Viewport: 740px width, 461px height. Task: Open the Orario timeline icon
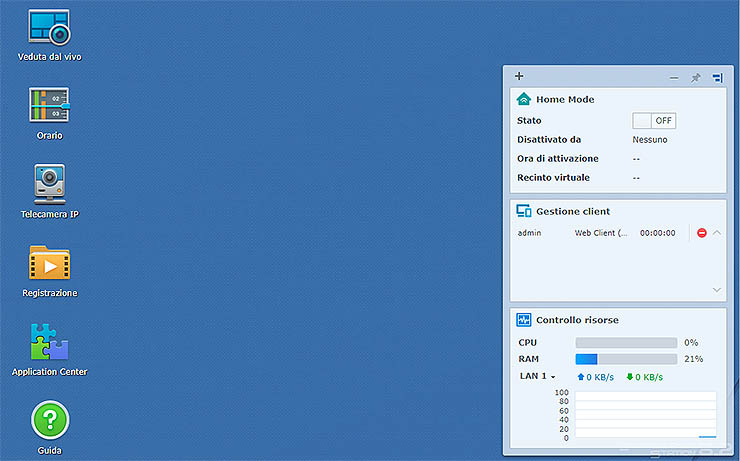[49, 105]
